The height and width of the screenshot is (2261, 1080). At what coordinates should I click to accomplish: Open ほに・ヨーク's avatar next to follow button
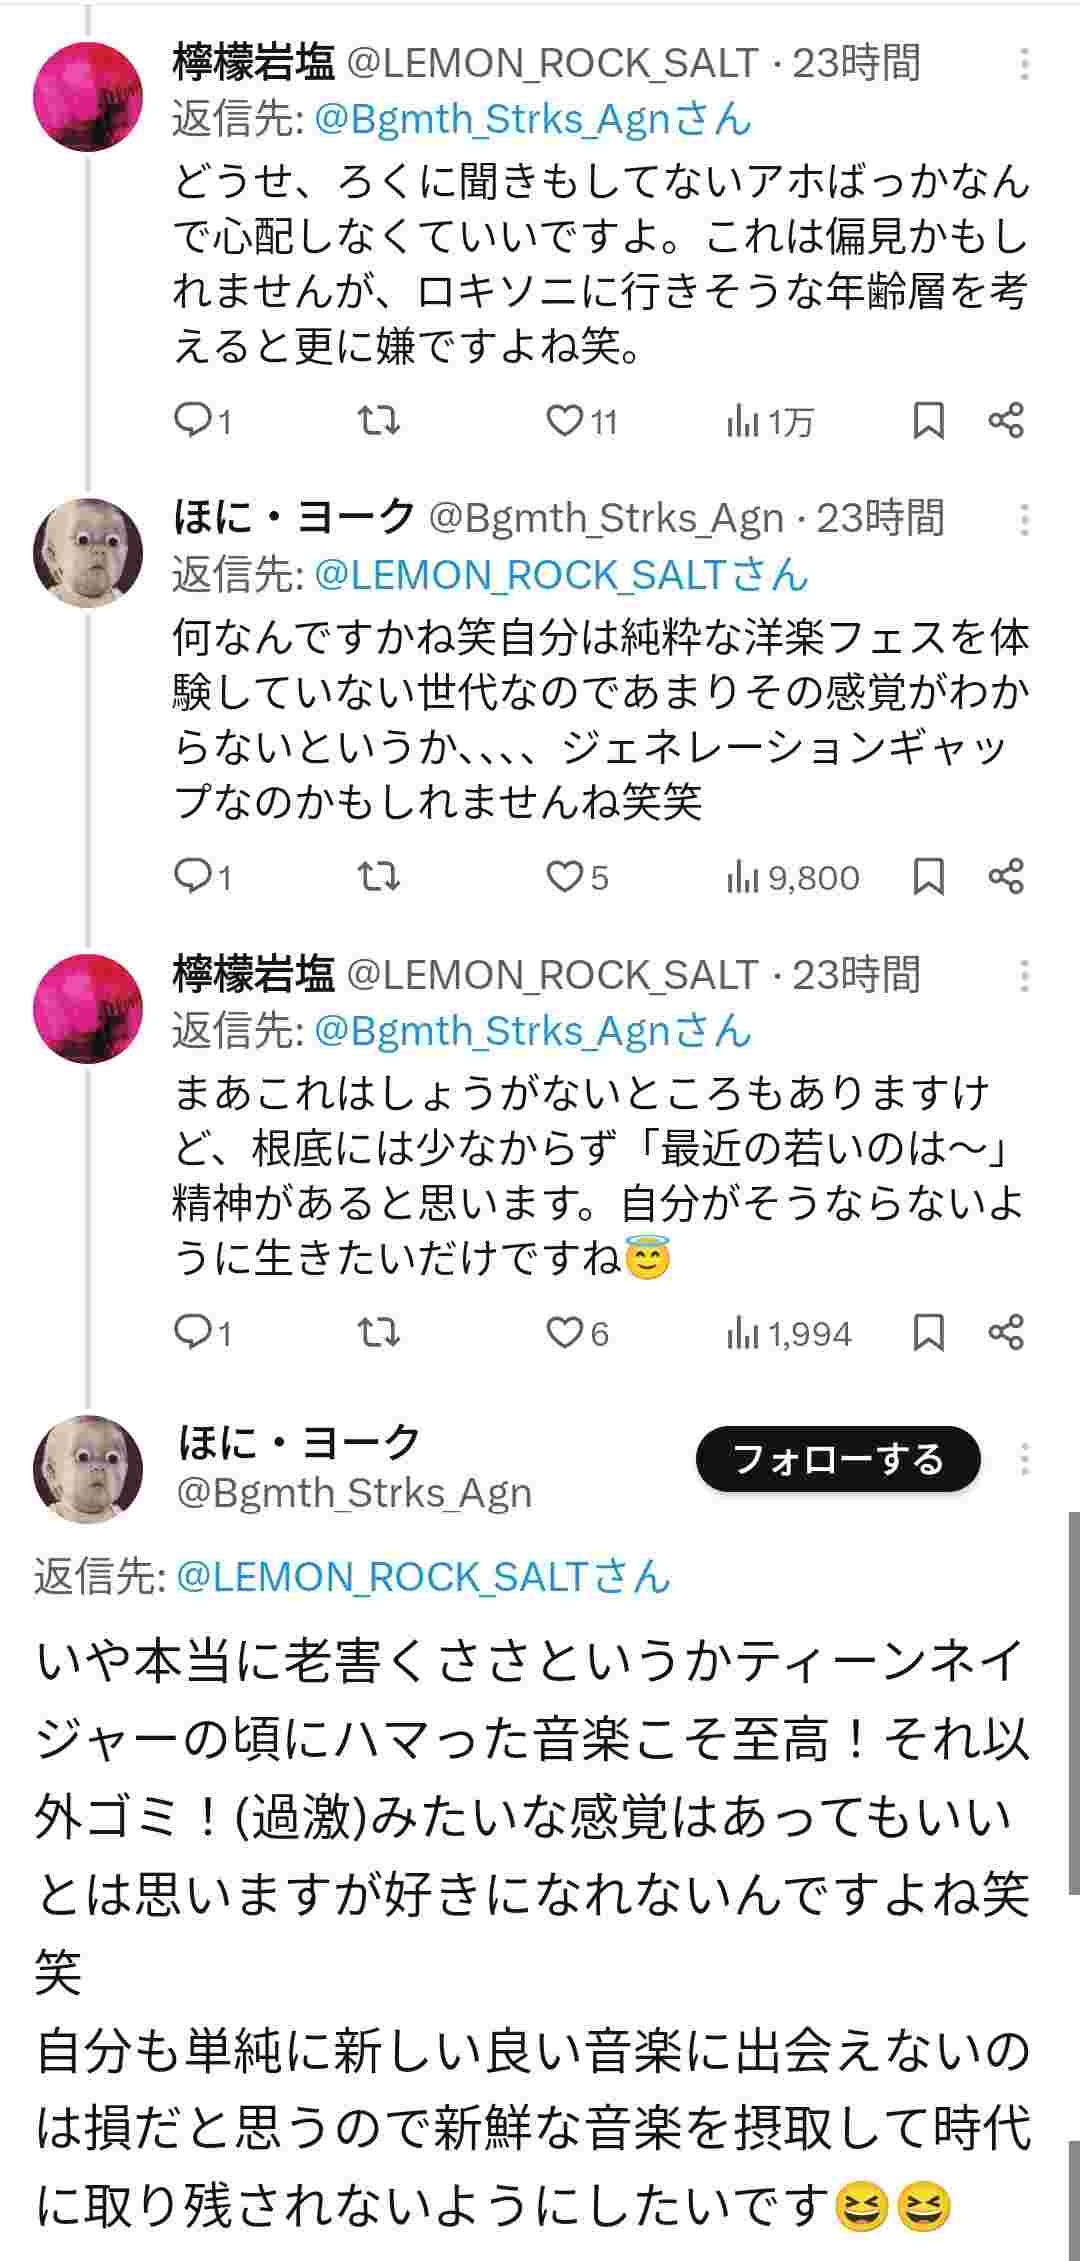88,1468
